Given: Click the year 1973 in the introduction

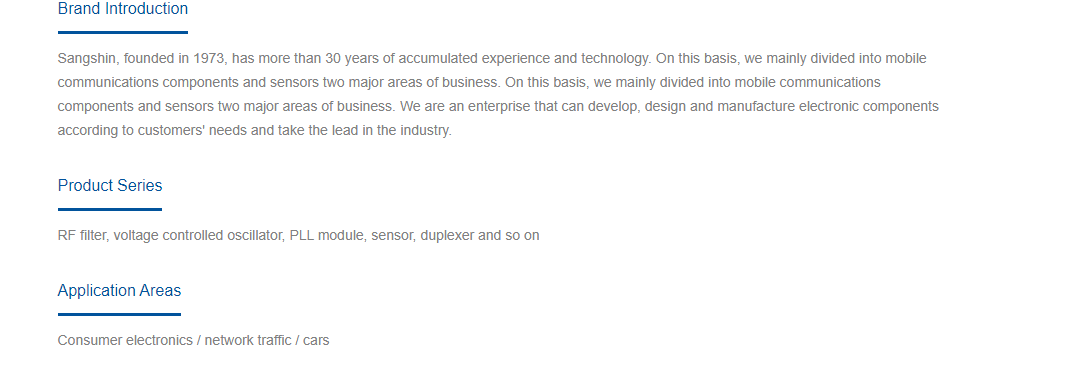Looking at the screenshot, I should point(209,58).
